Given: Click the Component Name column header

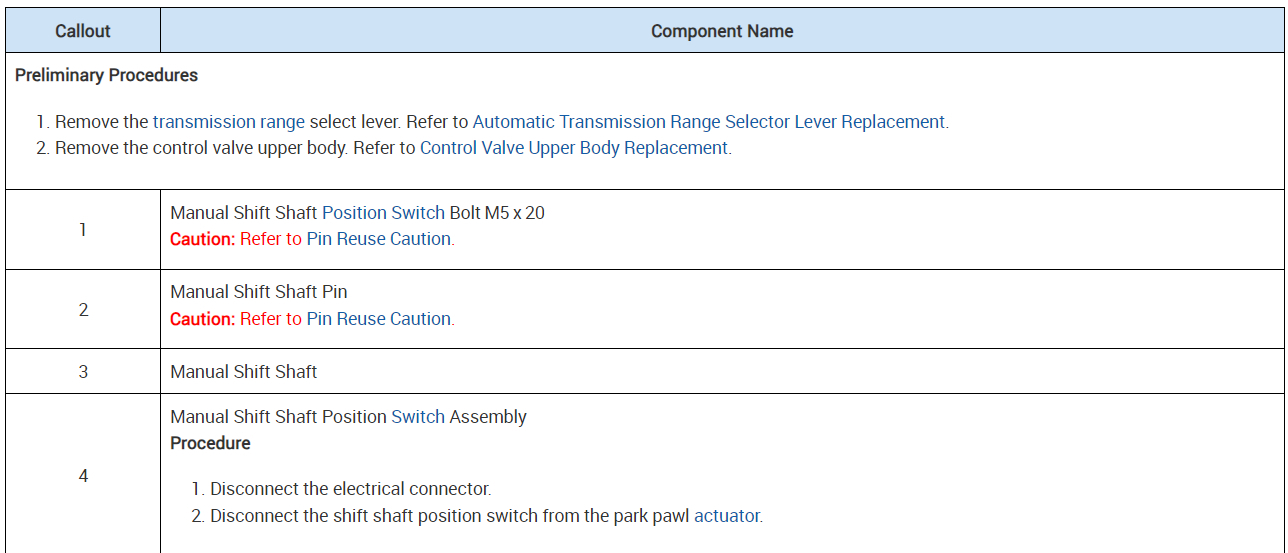Looking at the screenshot, I should (x=722, y=31).
